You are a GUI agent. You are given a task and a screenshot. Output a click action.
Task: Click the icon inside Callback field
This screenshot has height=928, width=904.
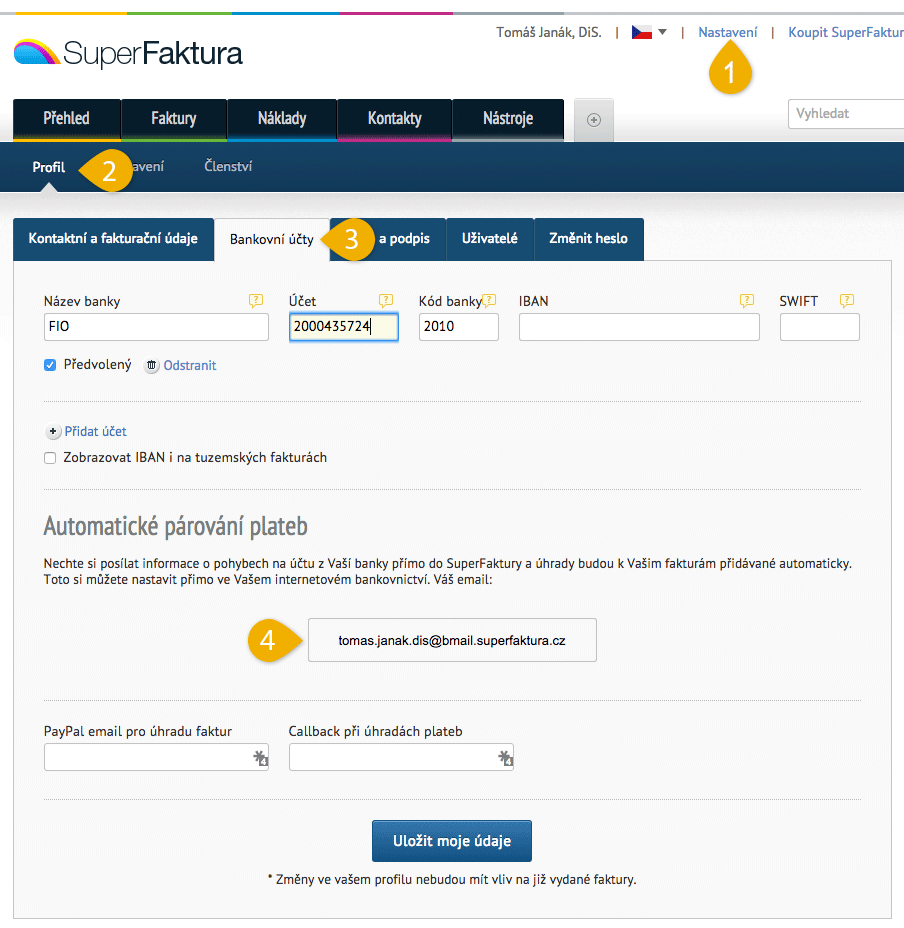coord(506,758)
